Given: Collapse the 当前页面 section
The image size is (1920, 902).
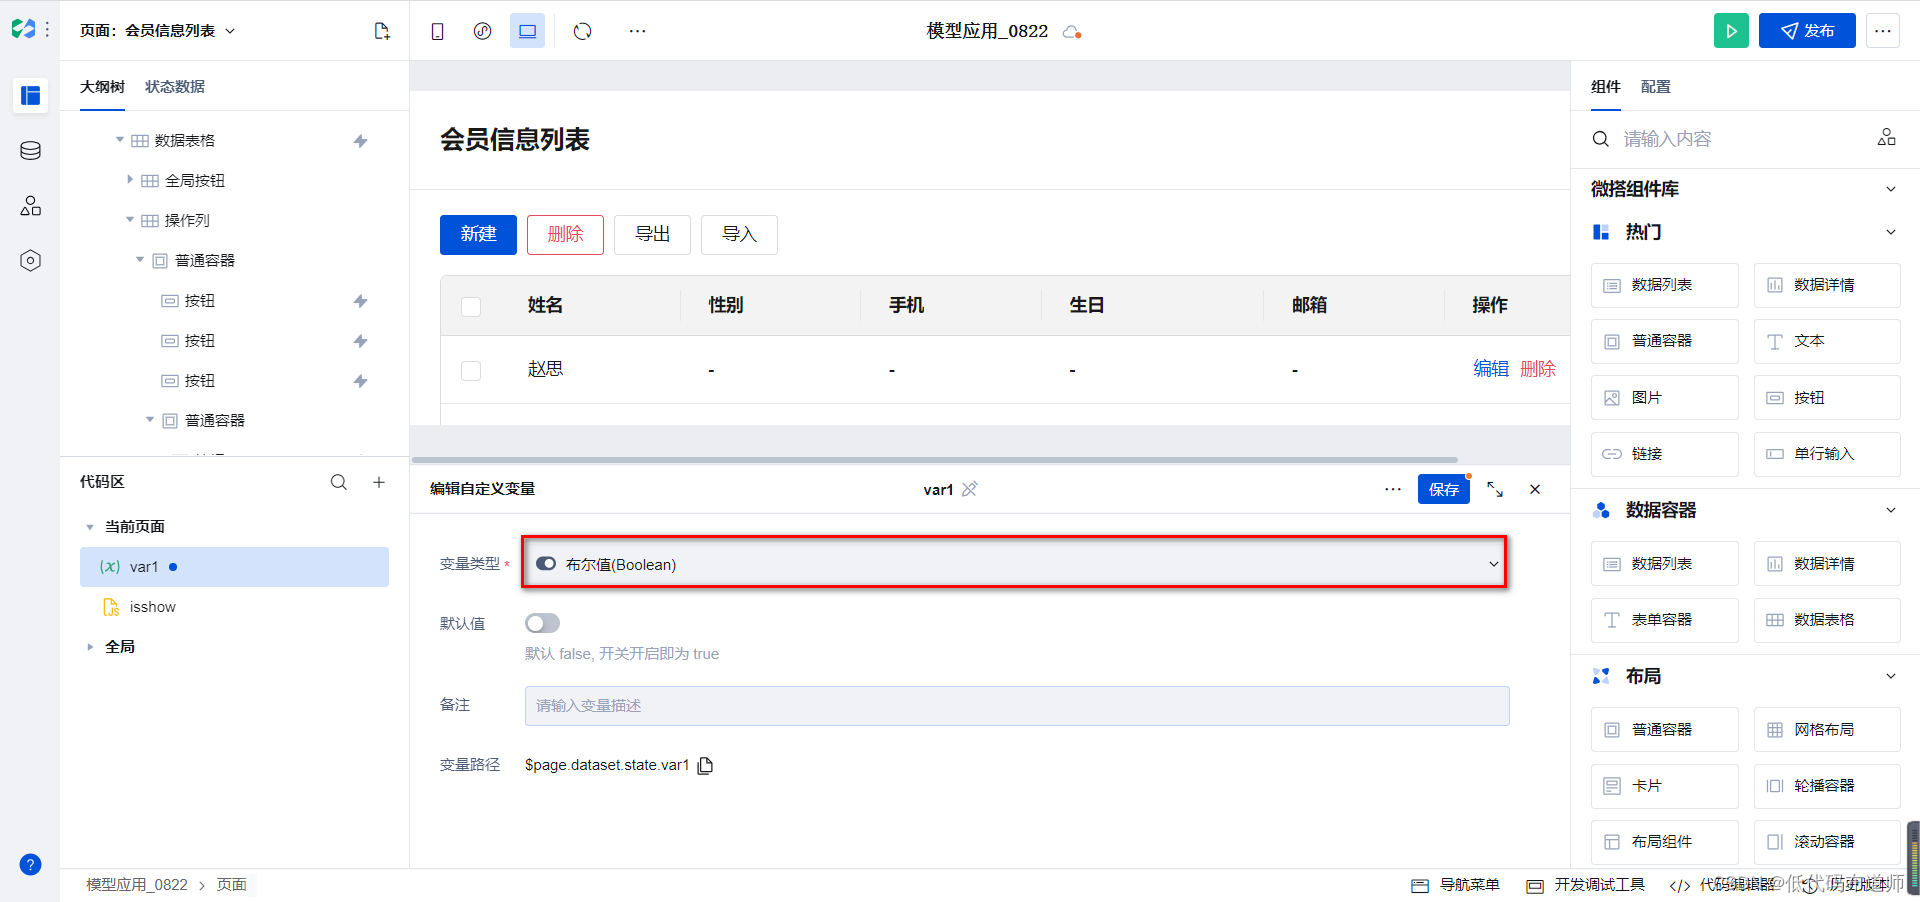Looking at the screenshot, I should pos(90,527).
